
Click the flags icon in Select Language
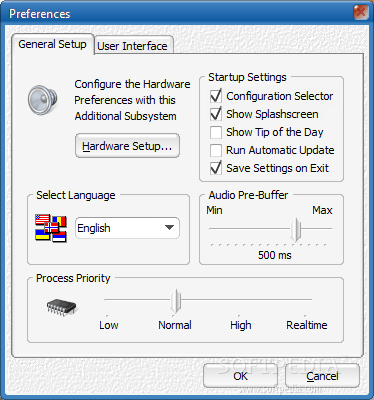(51, 228)
